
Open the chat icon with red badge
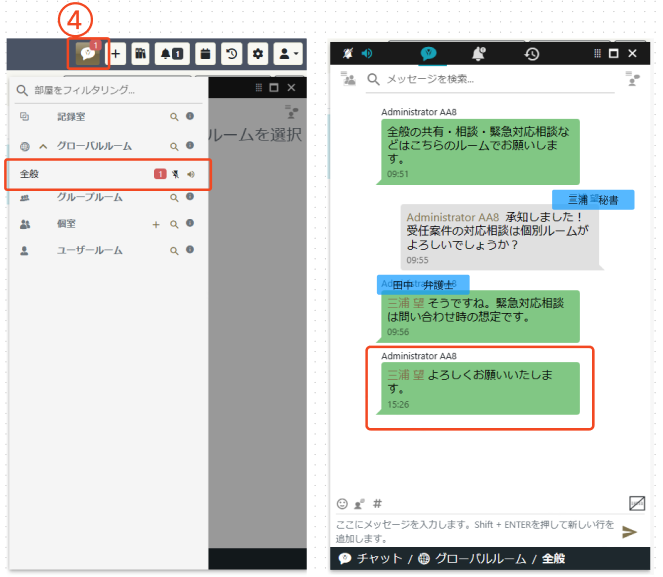coord(87,53)
